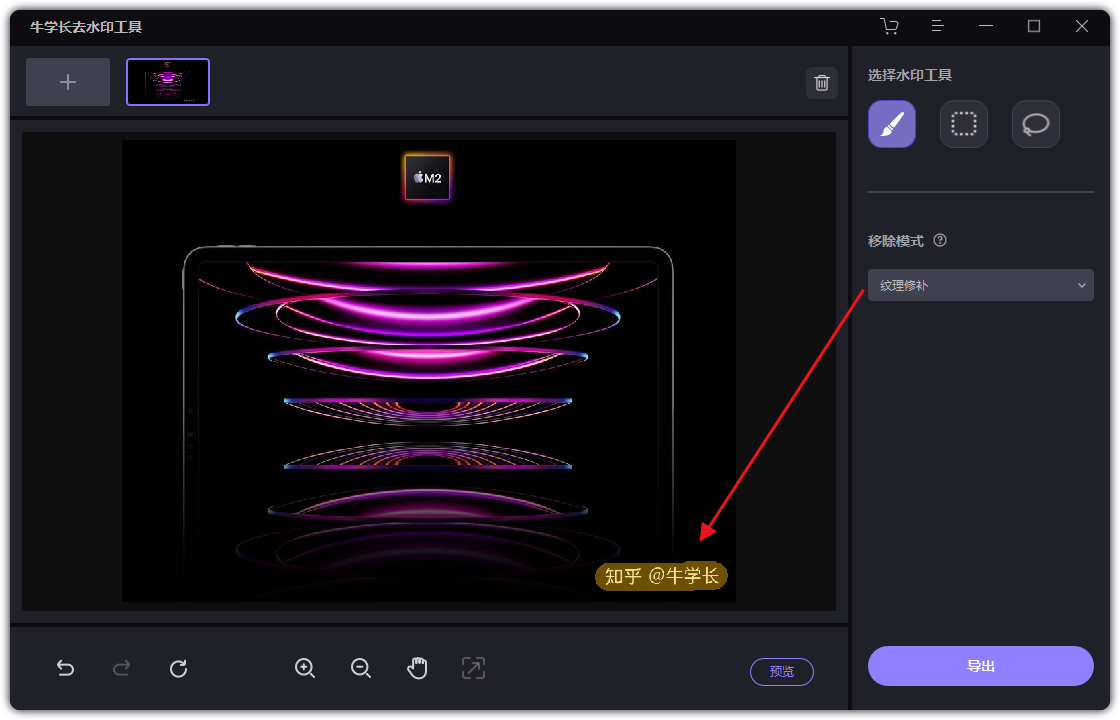Click the 预览 preview button

(x=781, y=671)
